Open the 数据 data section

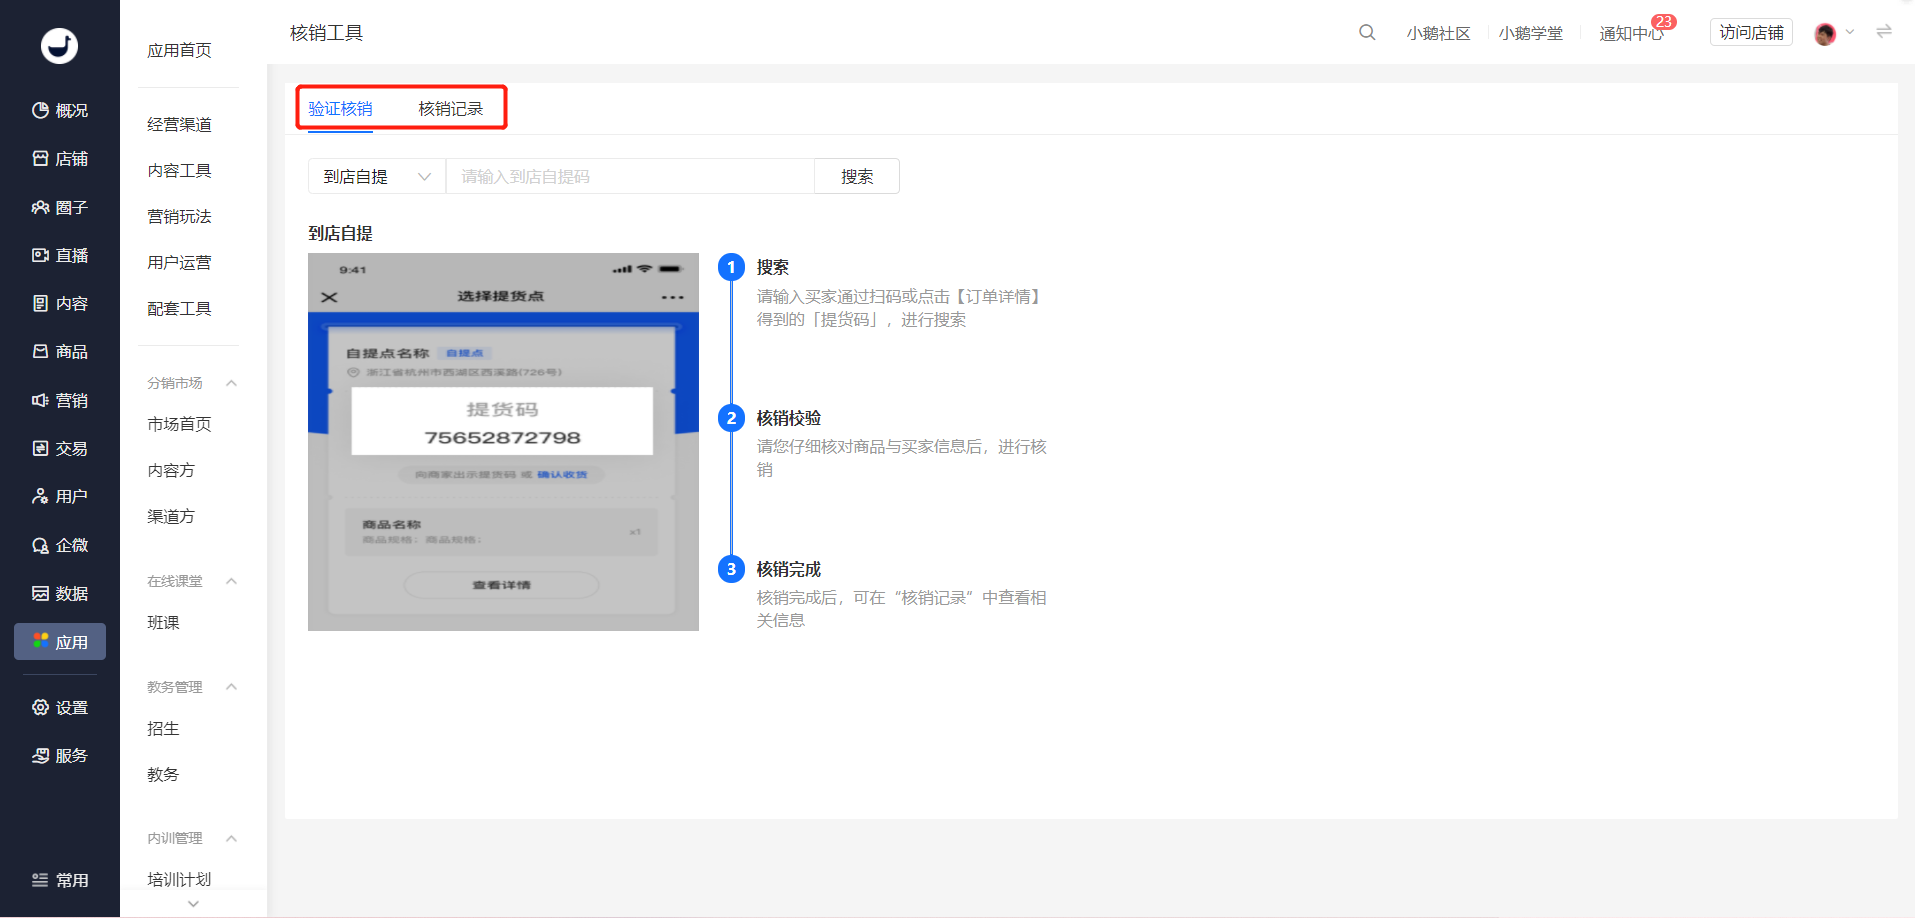[60, 593]
